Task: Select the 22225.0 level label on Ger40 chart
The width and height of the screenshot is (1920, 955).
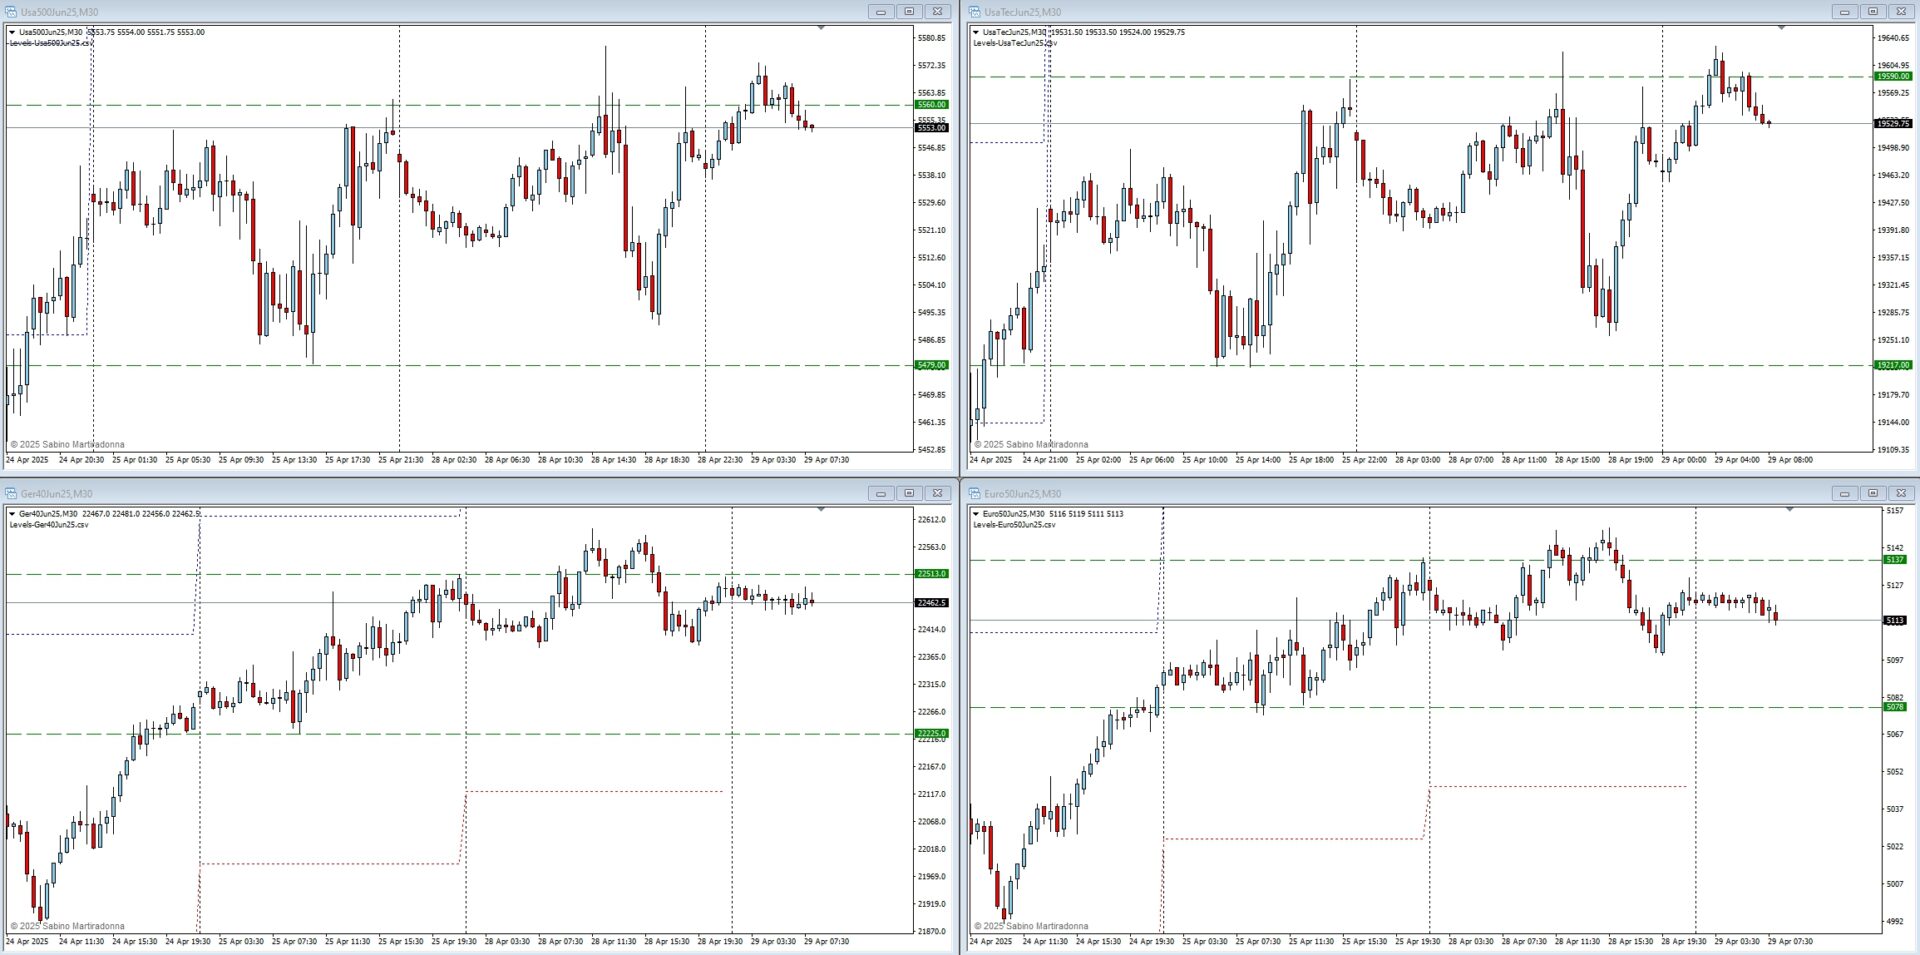Action: 931,733
